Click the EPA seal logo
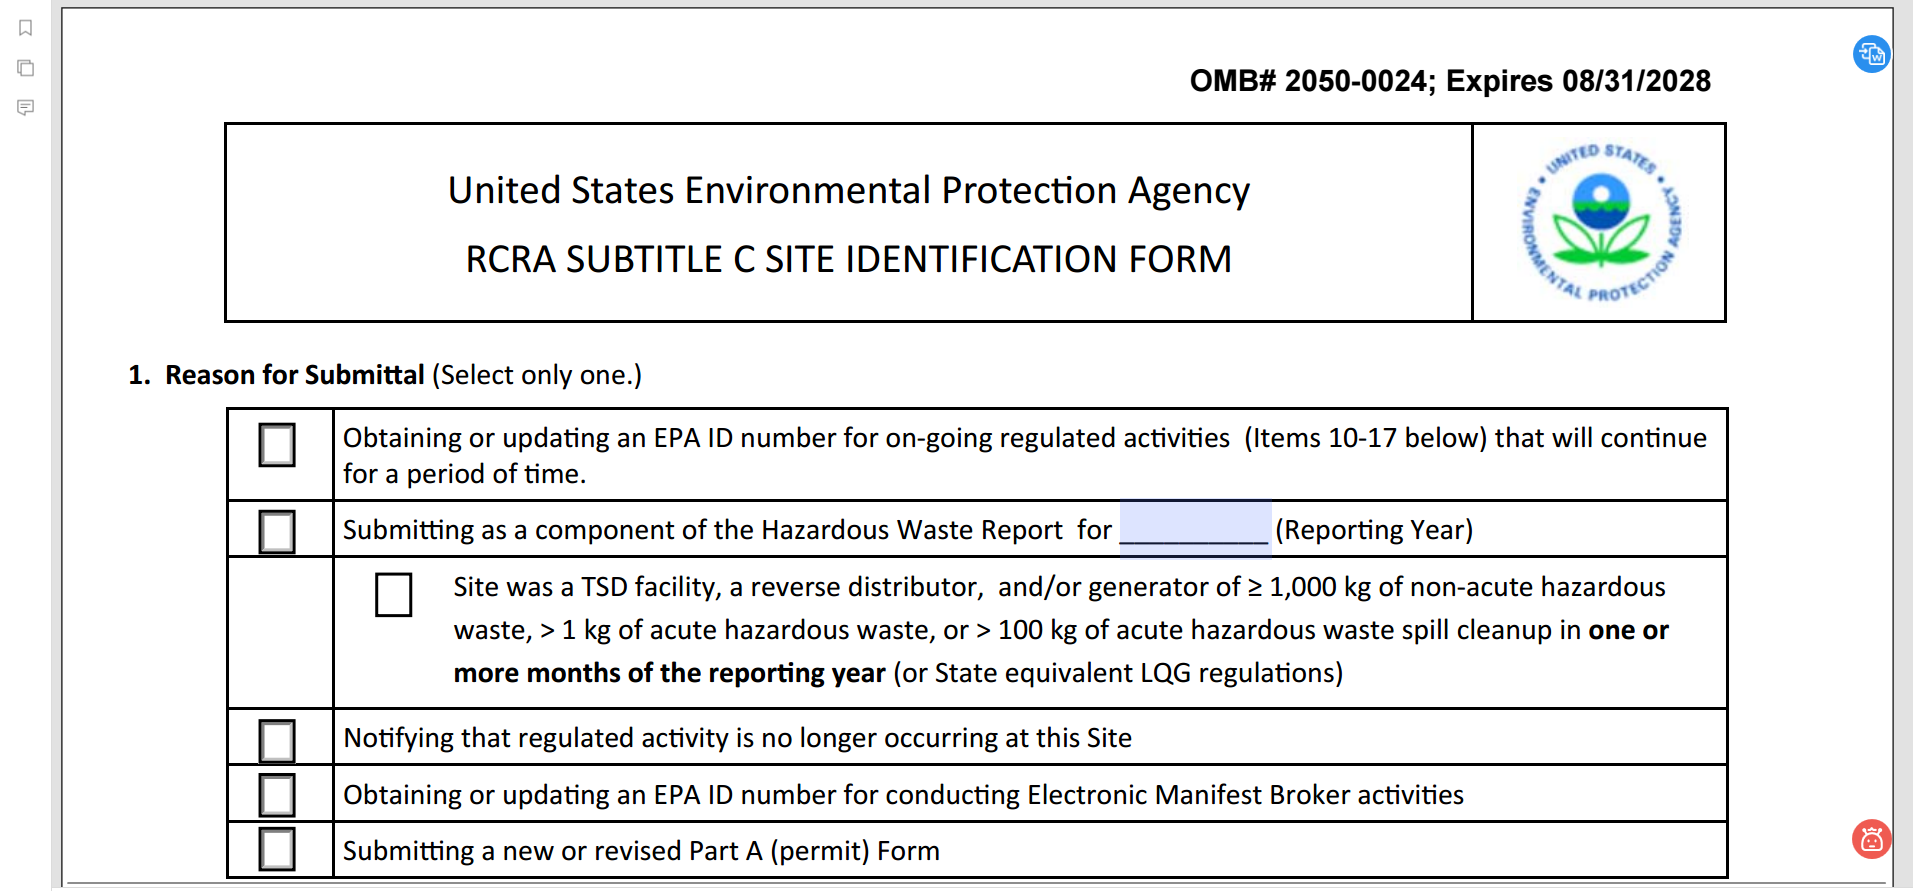The image size is (1913, 891). (x=1600, y=222)
